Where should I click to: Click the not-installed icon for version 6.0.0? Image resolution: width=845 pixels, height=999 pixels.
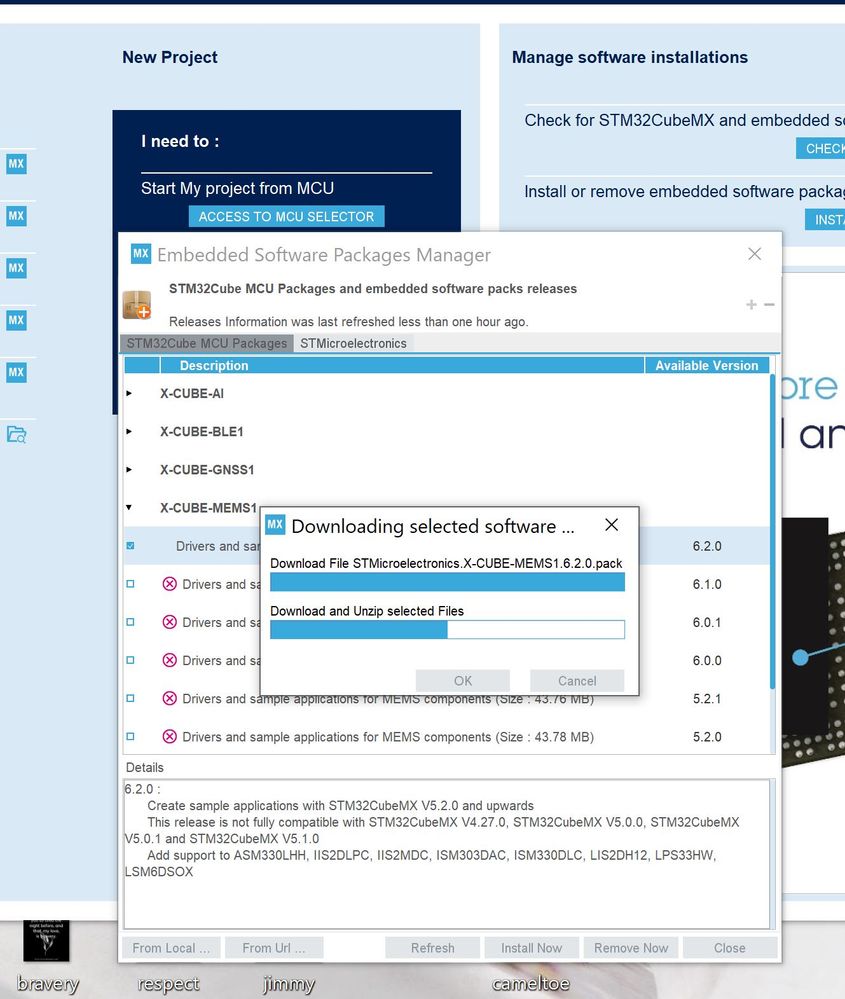[x=170, y=660]
